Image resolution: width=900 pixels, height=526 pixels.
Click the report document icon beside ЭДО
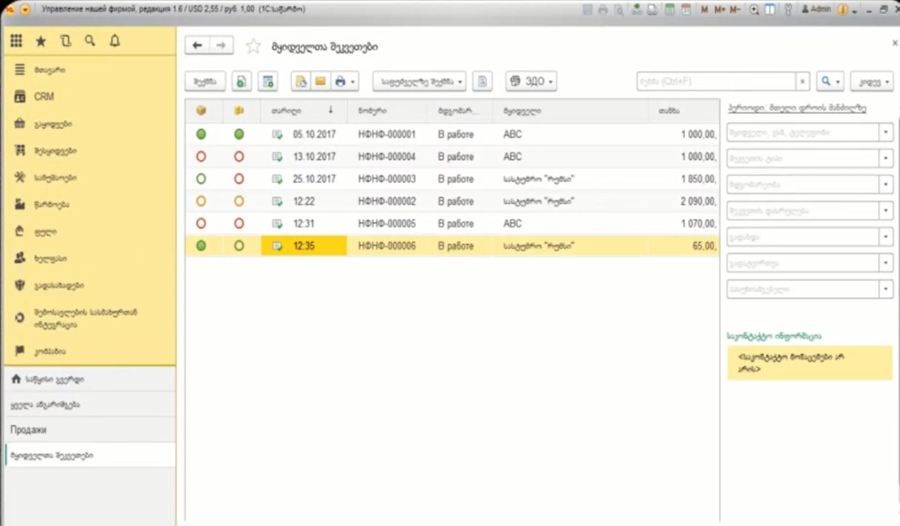[x=483, y=81]
